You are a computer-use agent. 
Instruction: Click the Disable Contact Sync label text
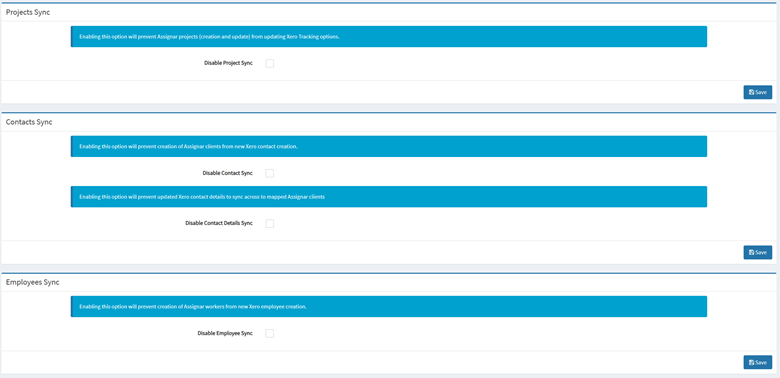click(228, 174)
